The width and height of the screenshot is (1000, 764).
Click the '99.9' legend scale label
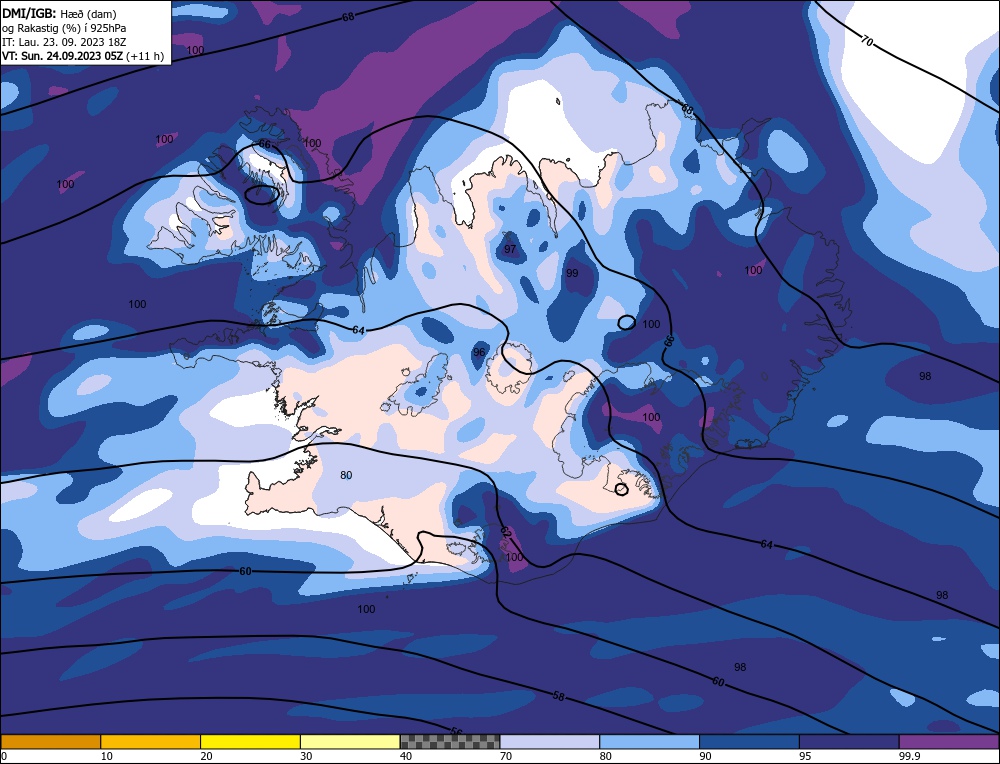[908, 756]
